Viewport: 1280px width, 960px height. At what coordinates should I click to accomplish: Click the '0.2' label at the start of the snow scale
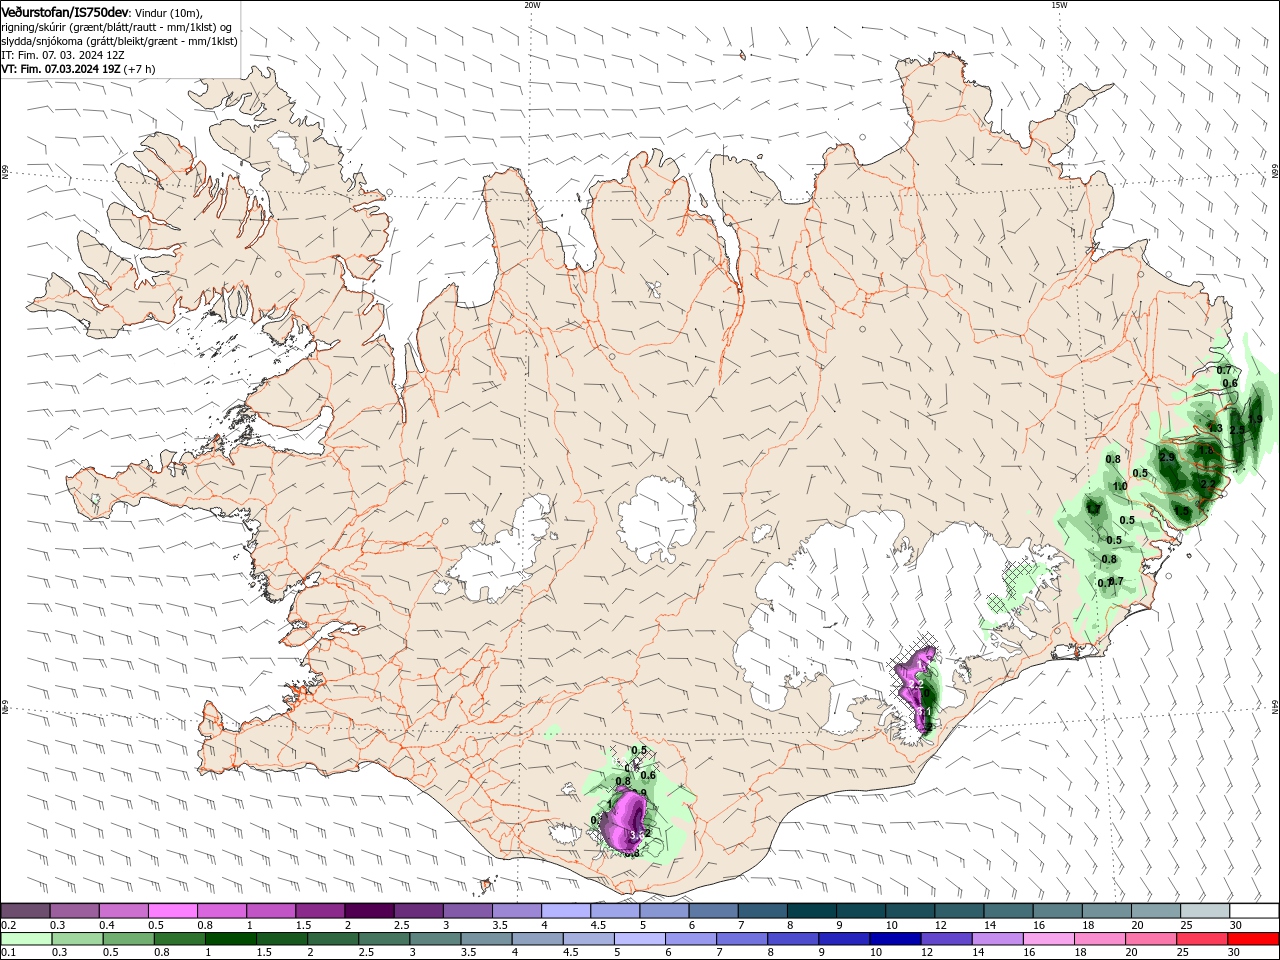click(x=9, y=925)
